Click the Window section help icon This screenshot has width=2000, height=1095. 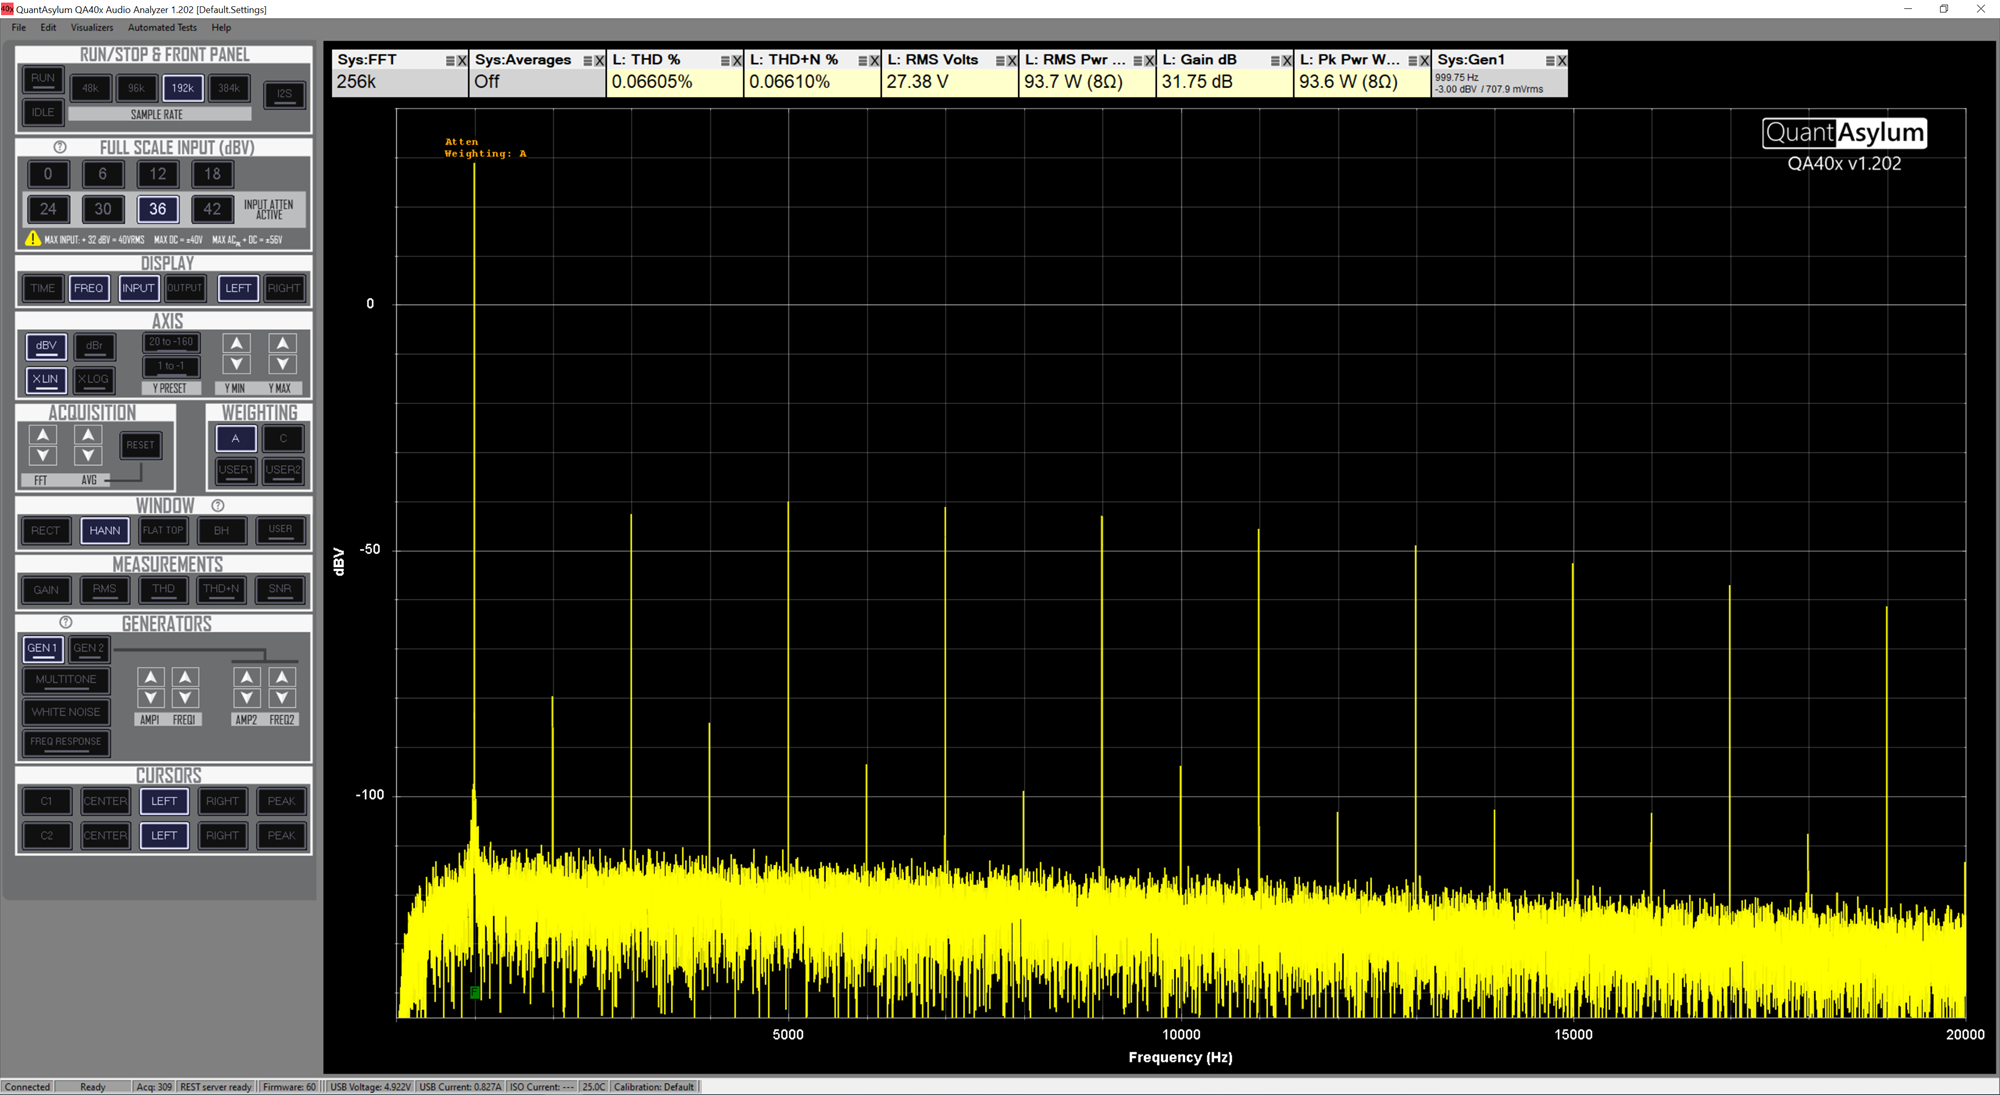[x=217, y=506]
